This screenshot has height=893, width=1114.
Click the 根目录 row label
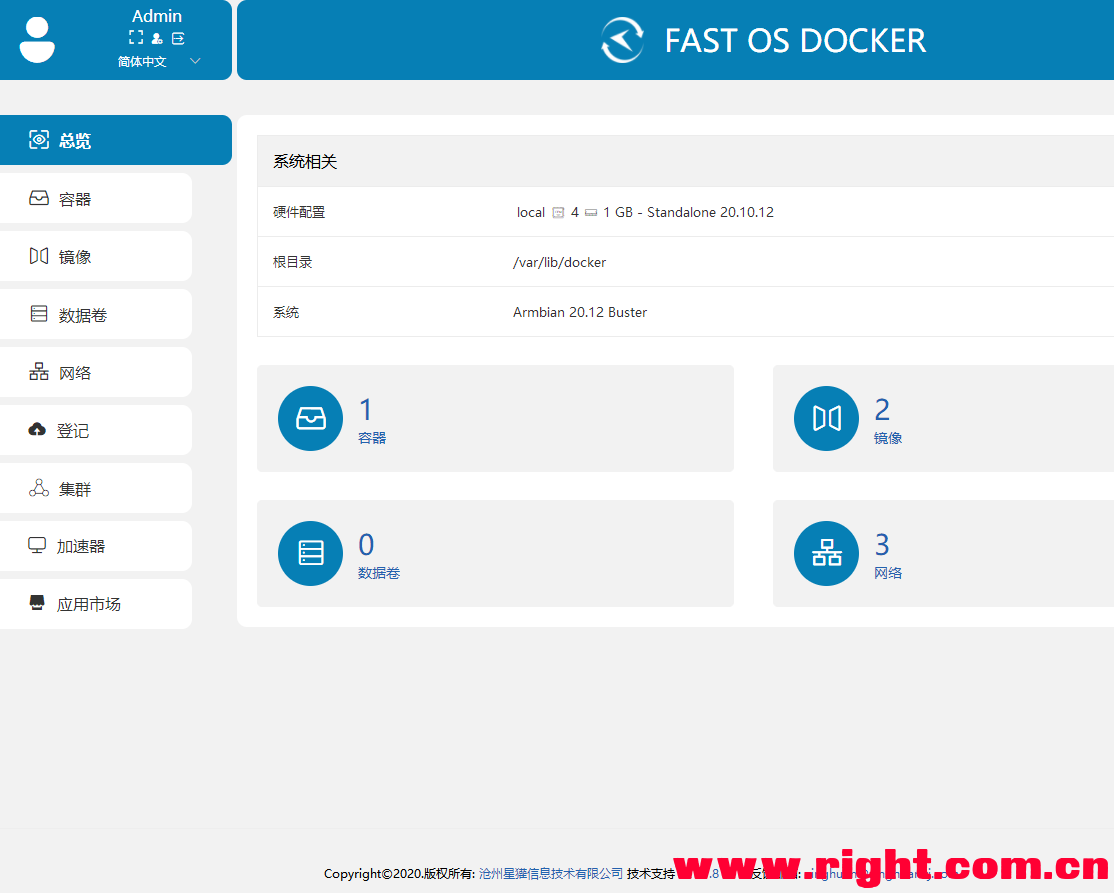(x=293, y=262)
